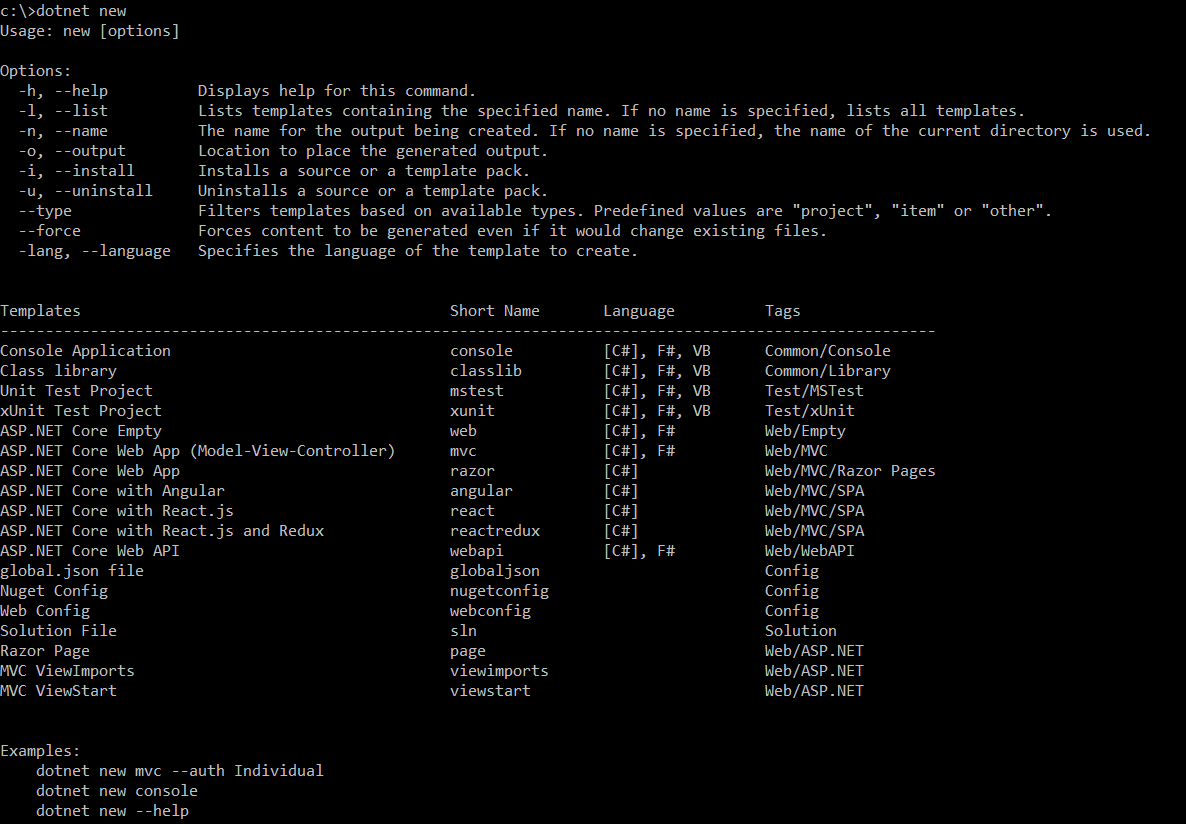Click the short name 'nugetconfig'

(499, 591)
